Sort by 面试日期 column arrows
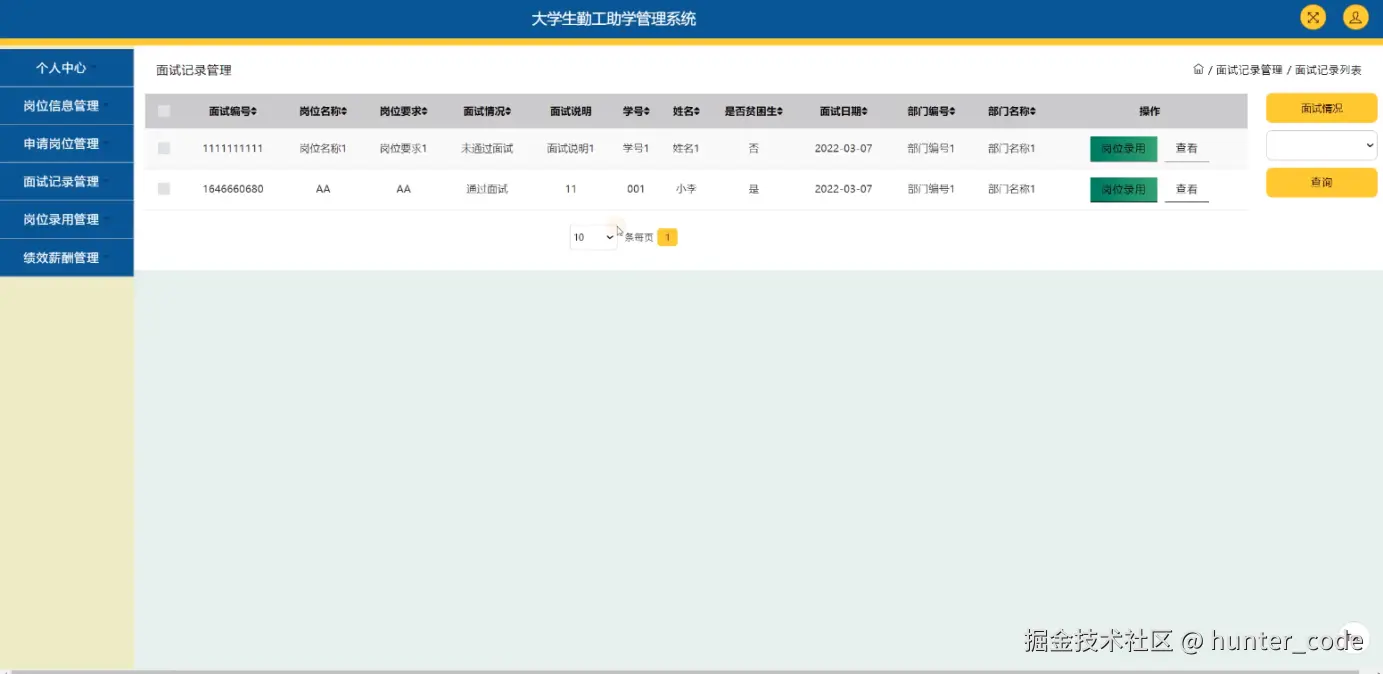 tap(865, 111)
